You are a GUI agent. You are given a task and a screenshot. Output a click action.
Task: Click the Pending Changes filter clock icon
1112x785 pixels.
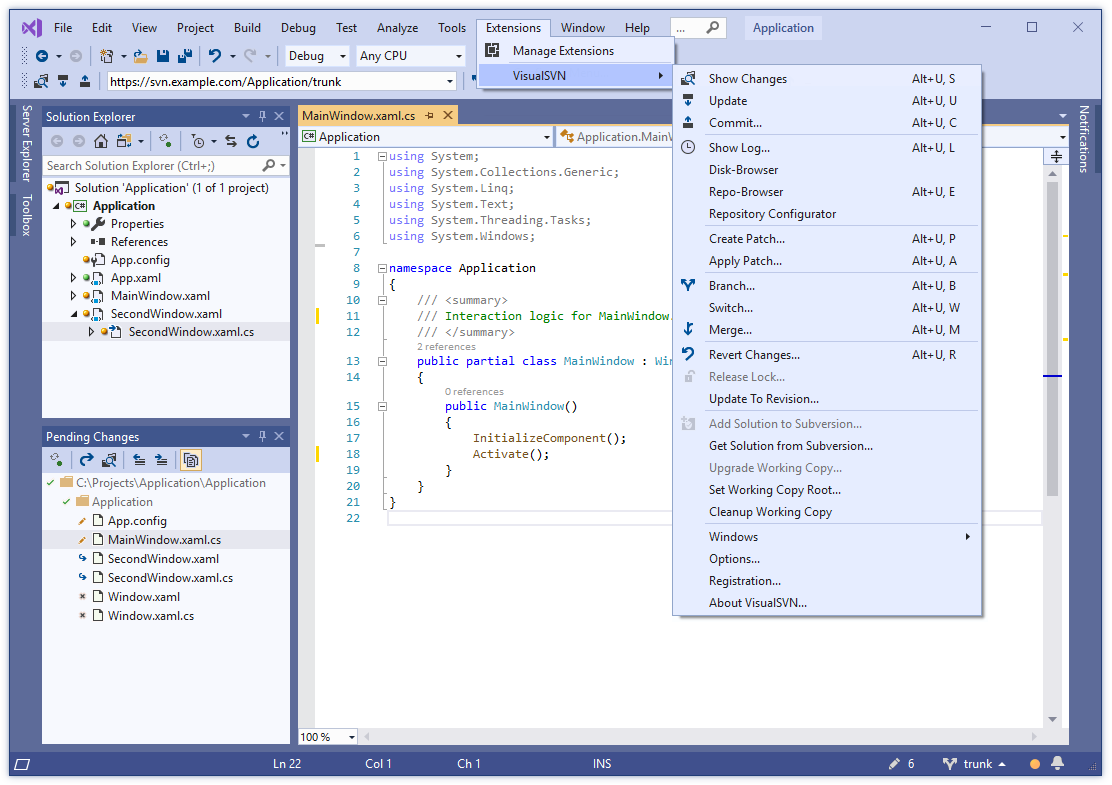(x=198, y=141)
